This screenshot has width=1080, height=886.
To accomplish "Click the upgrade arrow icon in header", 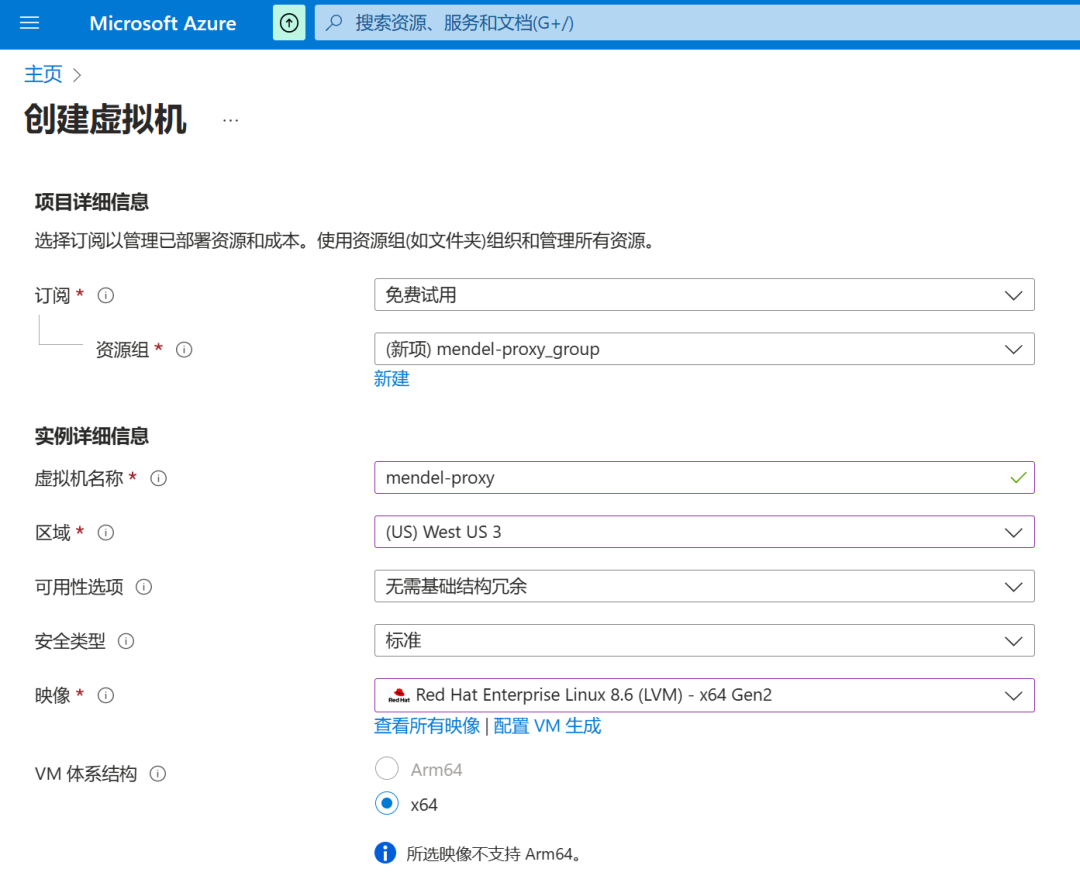I will [x=289, y=23].
